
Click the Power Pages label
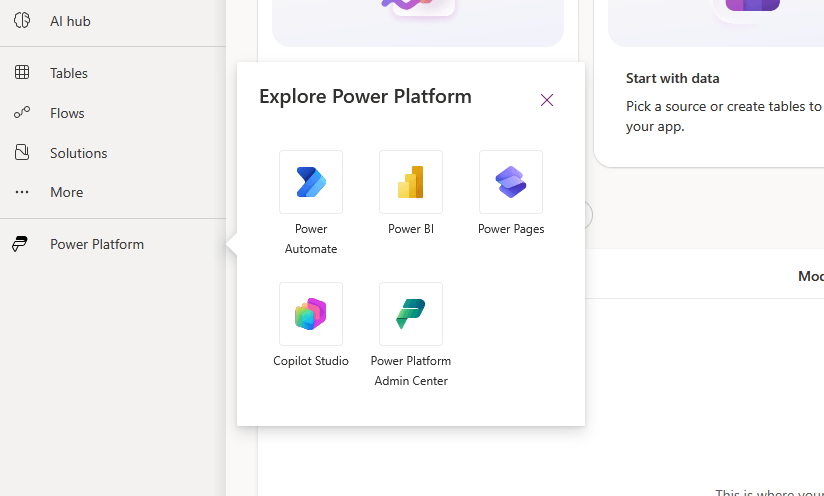click(511, 229)
